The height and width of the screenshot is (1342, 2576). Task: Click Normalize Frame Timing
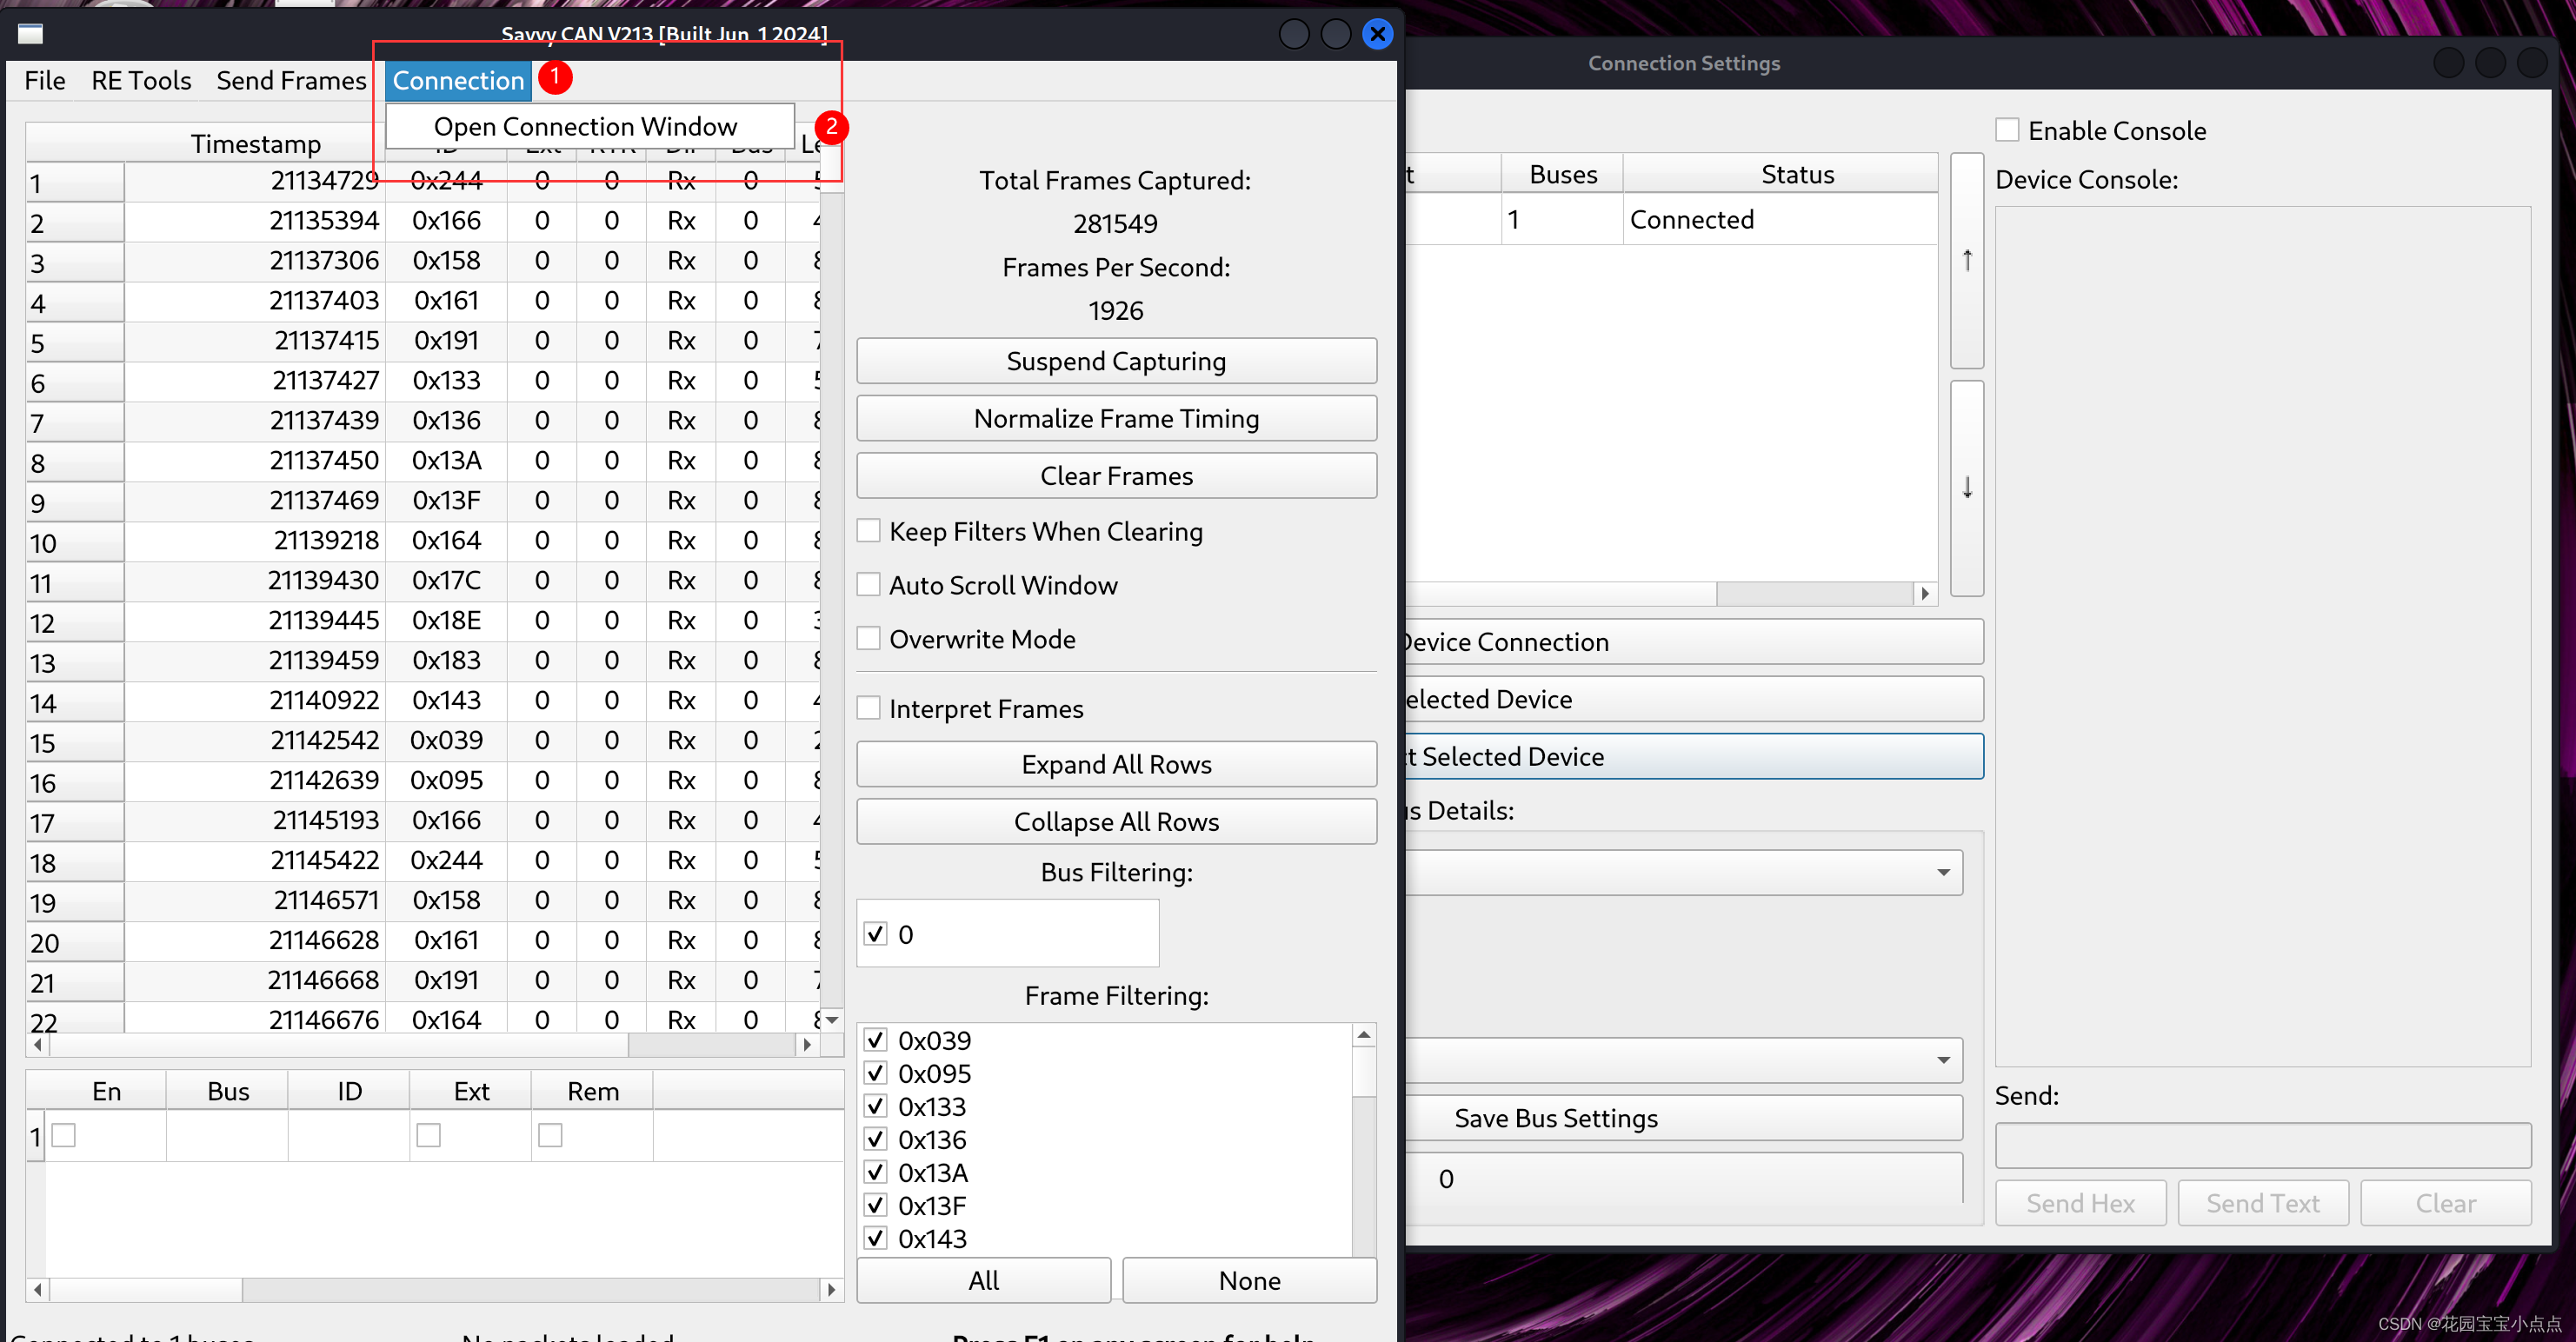[1116, 418]
